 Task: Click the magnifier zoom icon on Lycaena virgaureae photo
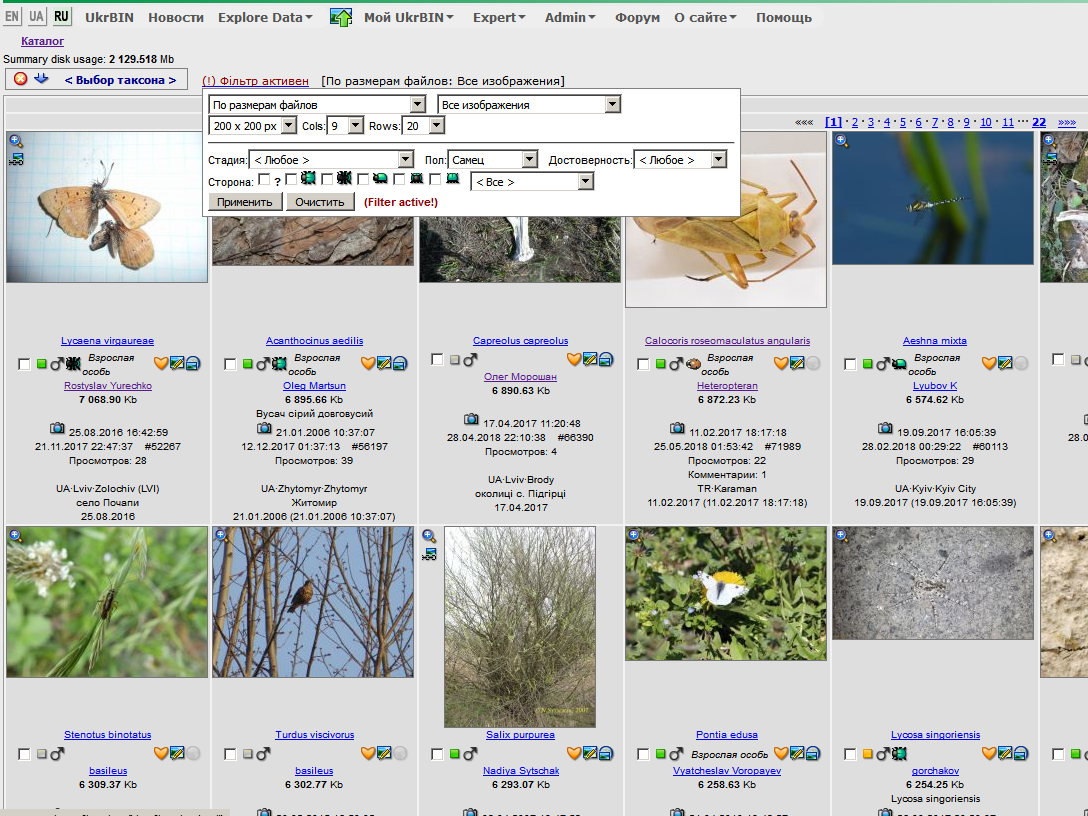16,141
